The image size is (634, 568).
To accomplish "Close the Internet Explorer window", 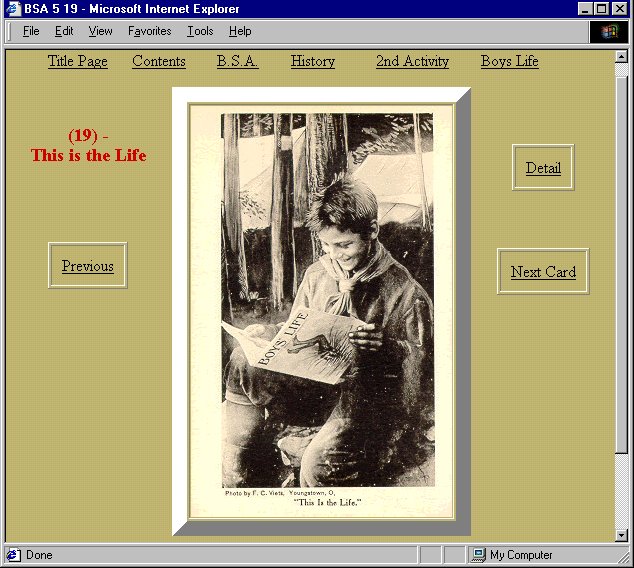I will (x=619, y=8).
